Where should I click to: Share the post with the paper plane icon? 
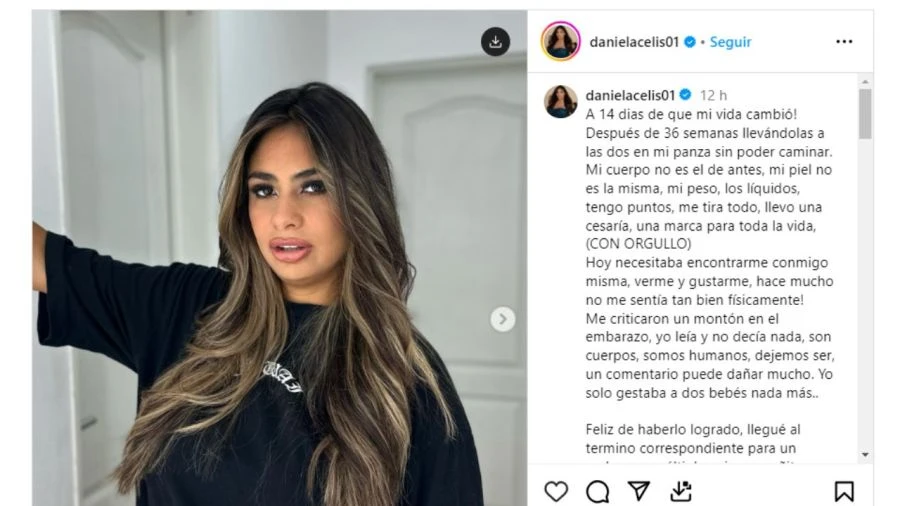click(639, 491)
